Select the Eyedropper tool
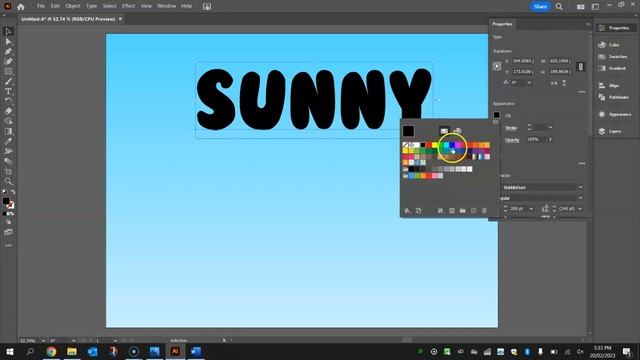The height and width of the screenshot is (360, 640). pos(8,141)
